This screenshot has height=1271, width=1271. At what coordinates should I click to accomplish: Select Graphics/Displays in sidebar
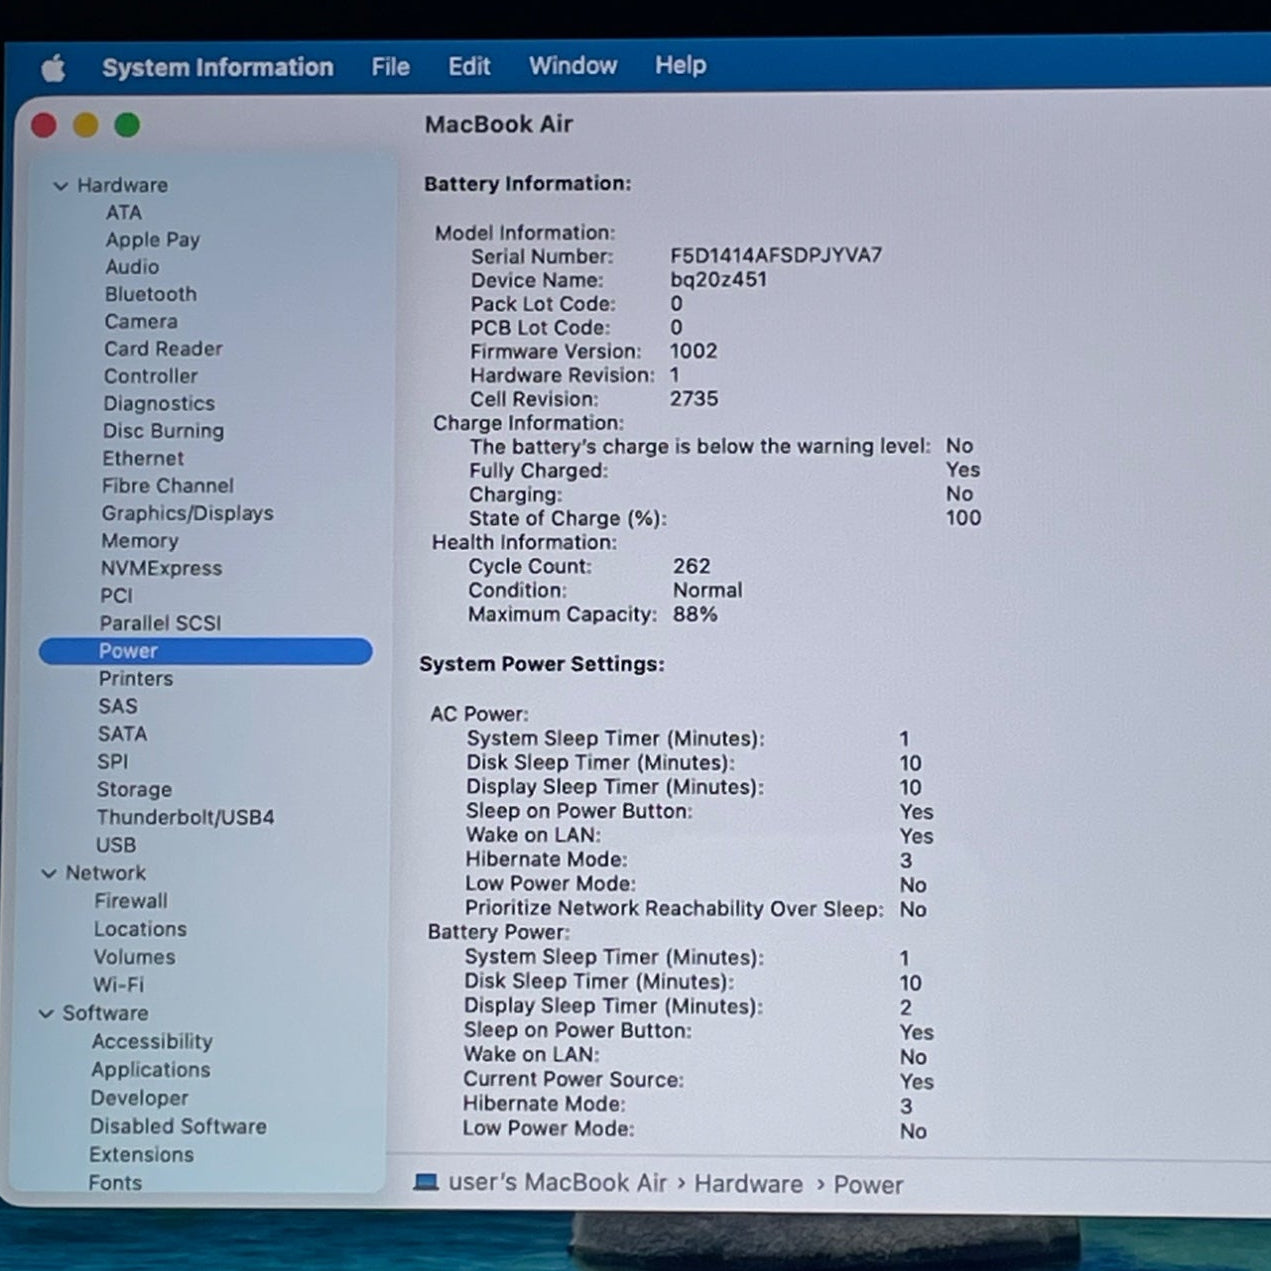pyautogui.click(x=187, y=513)
